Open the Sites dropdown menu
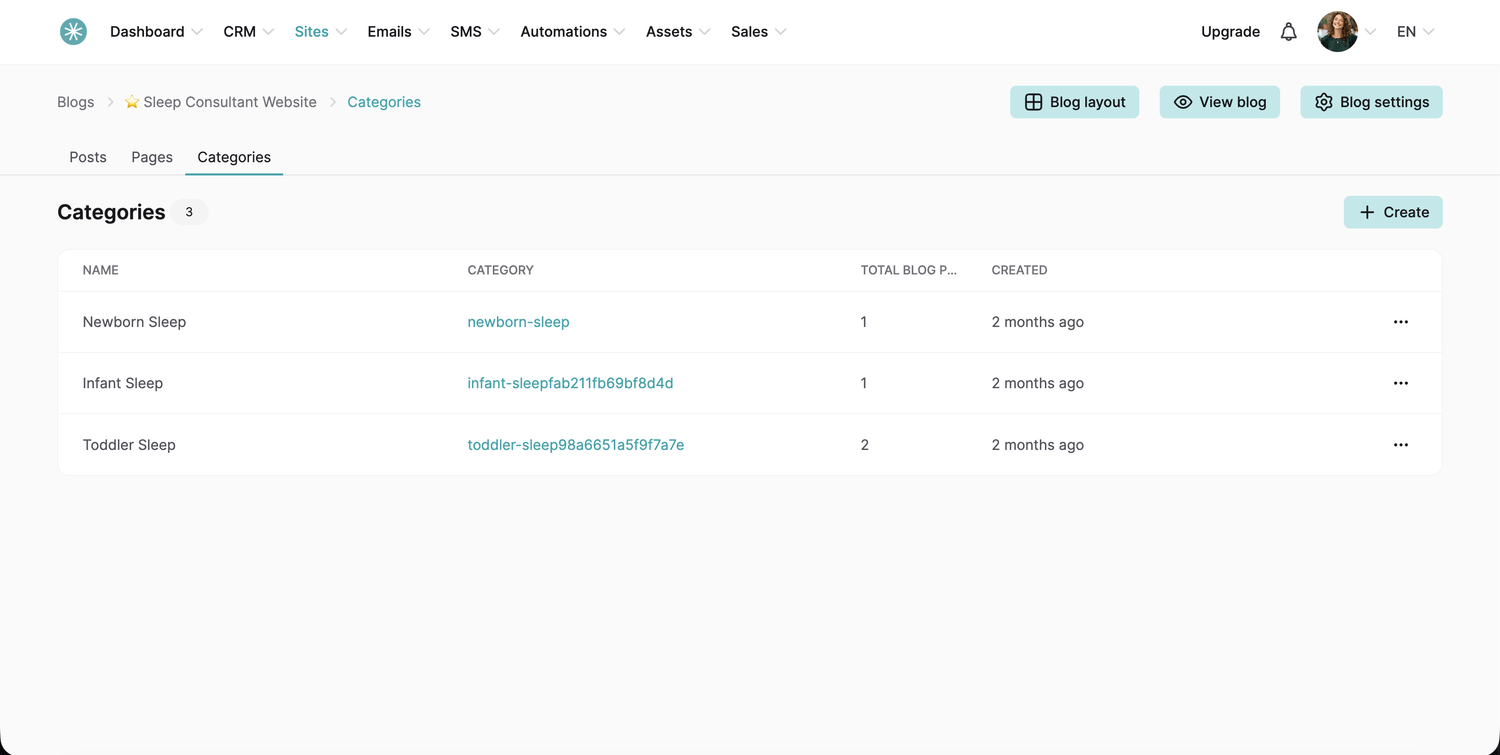 click(x=321, y=32)
